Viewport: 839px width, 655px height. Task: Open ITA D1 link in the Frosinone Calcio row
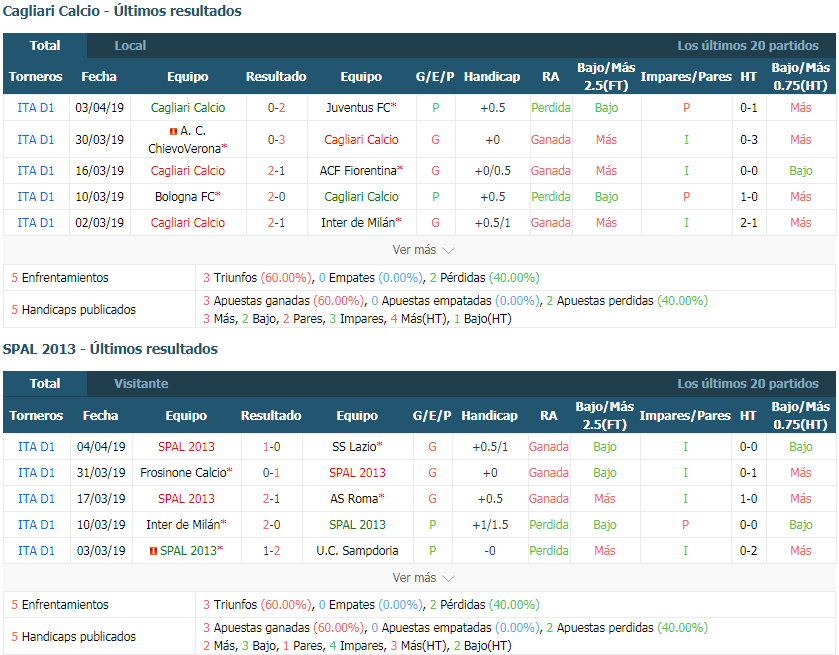click(x=36, y=473)
